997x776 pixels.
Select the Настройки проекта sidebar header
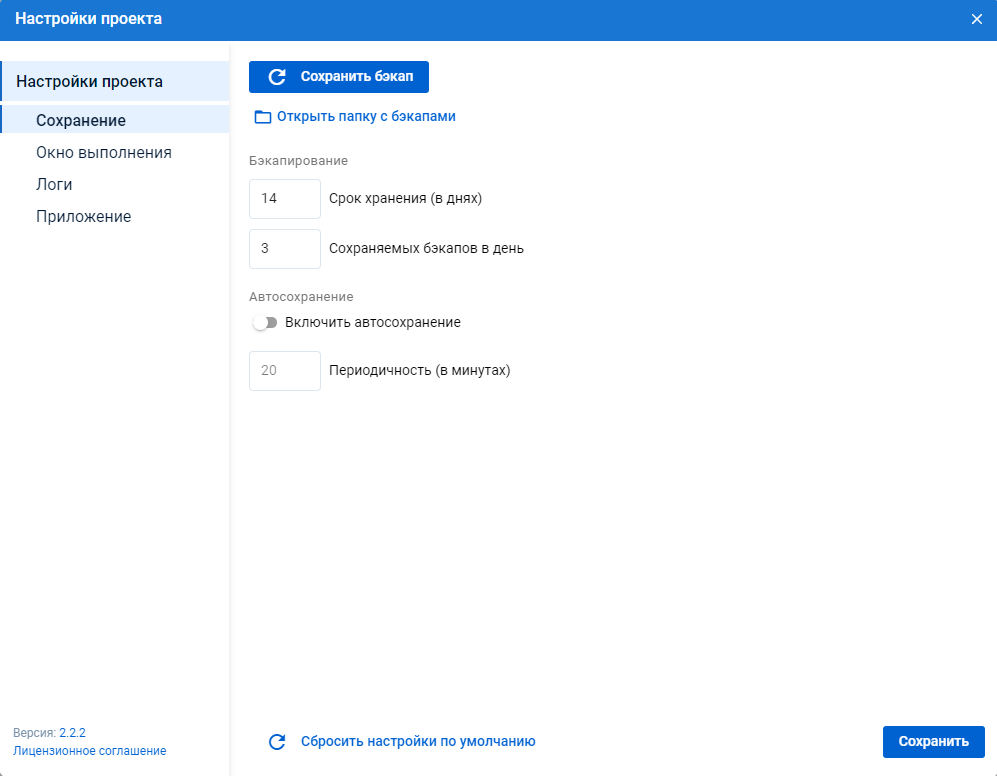tap(89, 81)
